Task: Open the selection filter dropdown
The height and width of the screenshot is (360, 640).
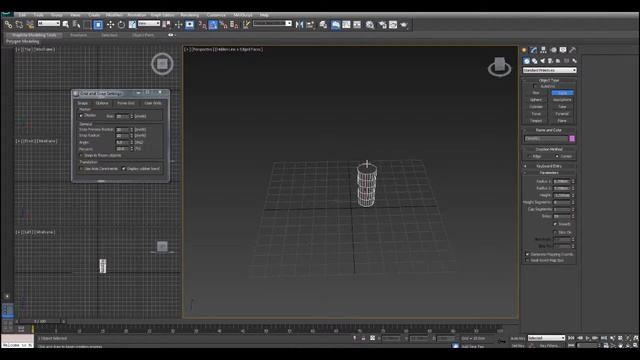Action: click(x=49, y=24)
